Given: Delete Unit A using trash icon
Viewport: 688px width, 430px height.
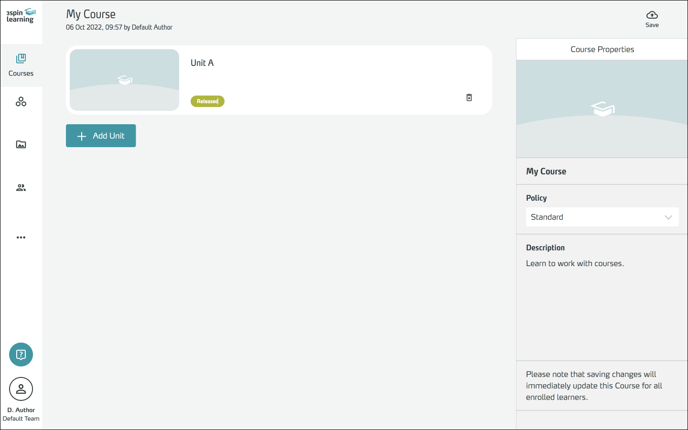Looking at the screenshot, I should pyautogui.click(x=469, y=98).
